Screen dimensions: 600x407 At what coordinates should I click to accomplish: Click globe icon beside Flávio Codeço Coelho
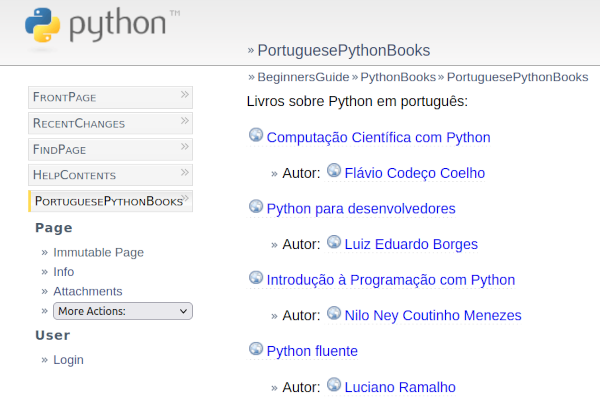(334, 170)
